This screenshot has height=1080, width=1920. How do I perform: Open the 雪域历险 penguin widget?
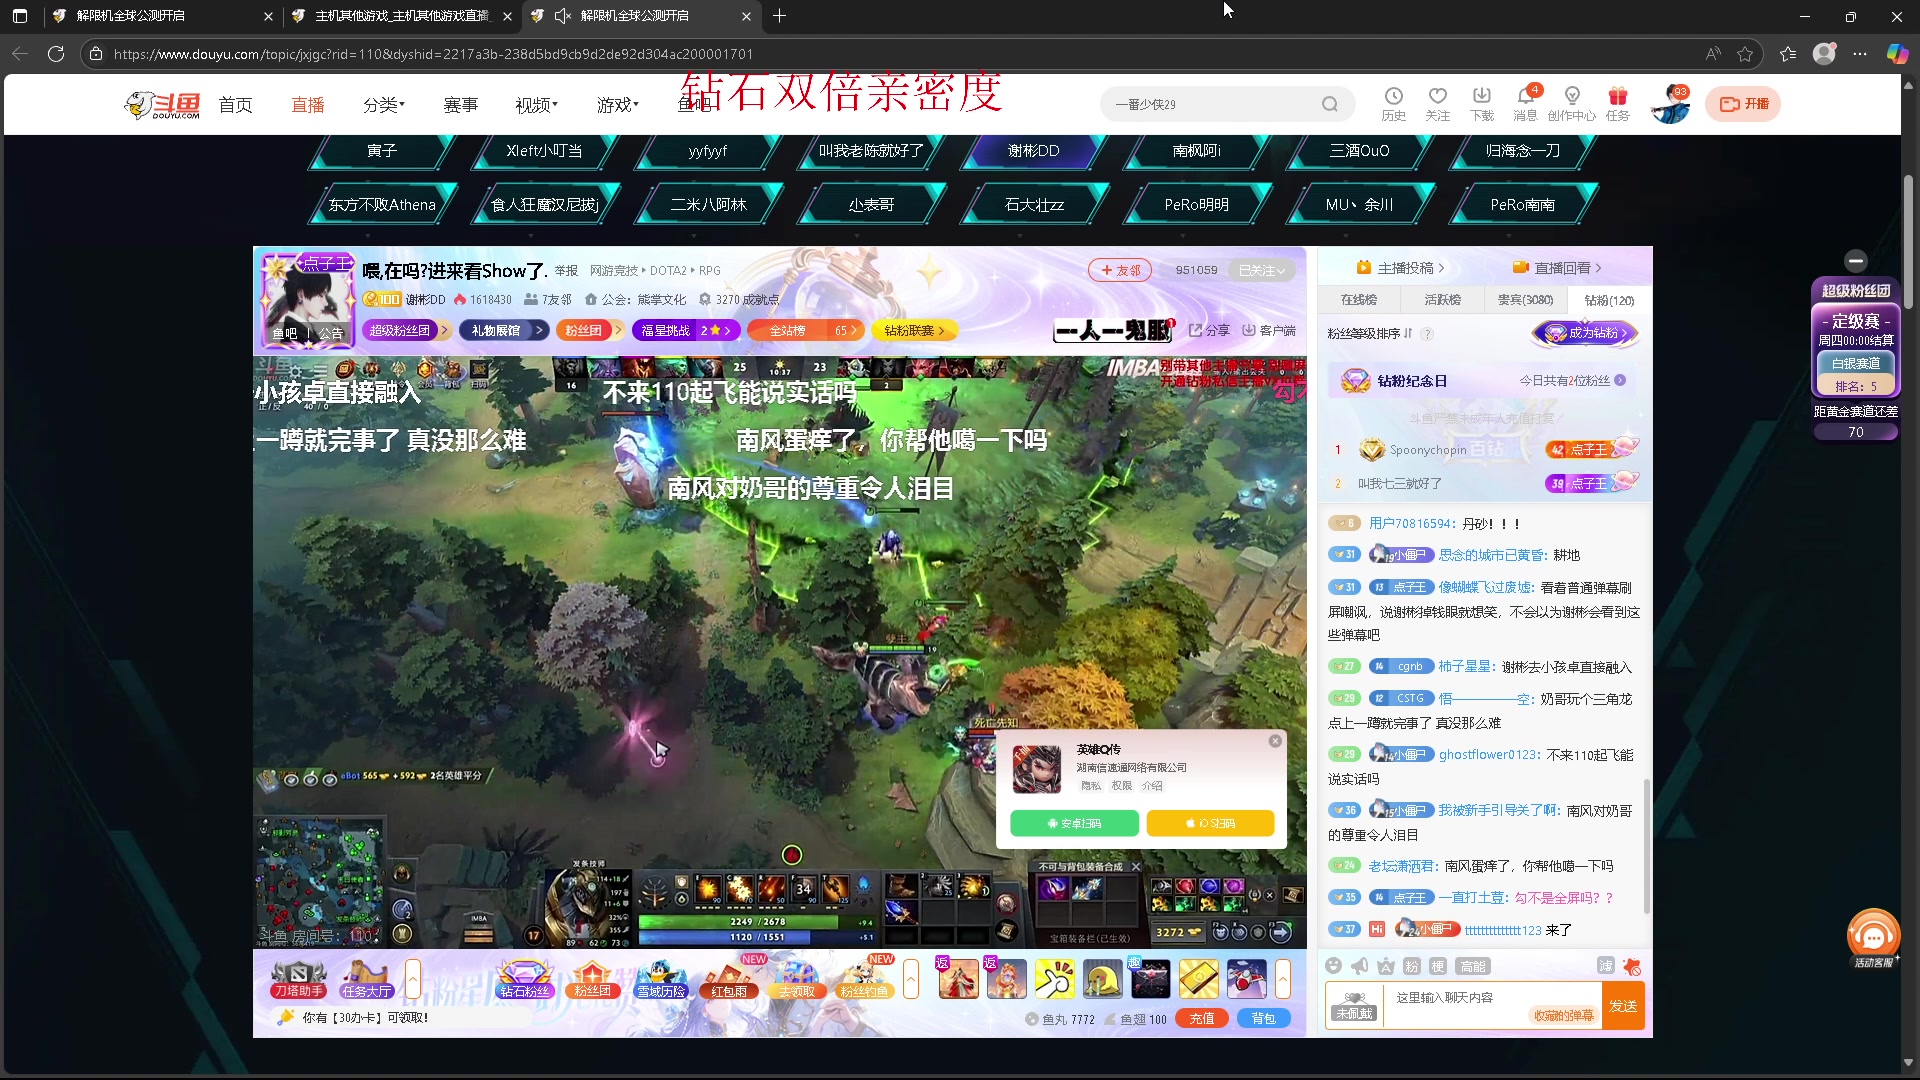click(661, 979)
